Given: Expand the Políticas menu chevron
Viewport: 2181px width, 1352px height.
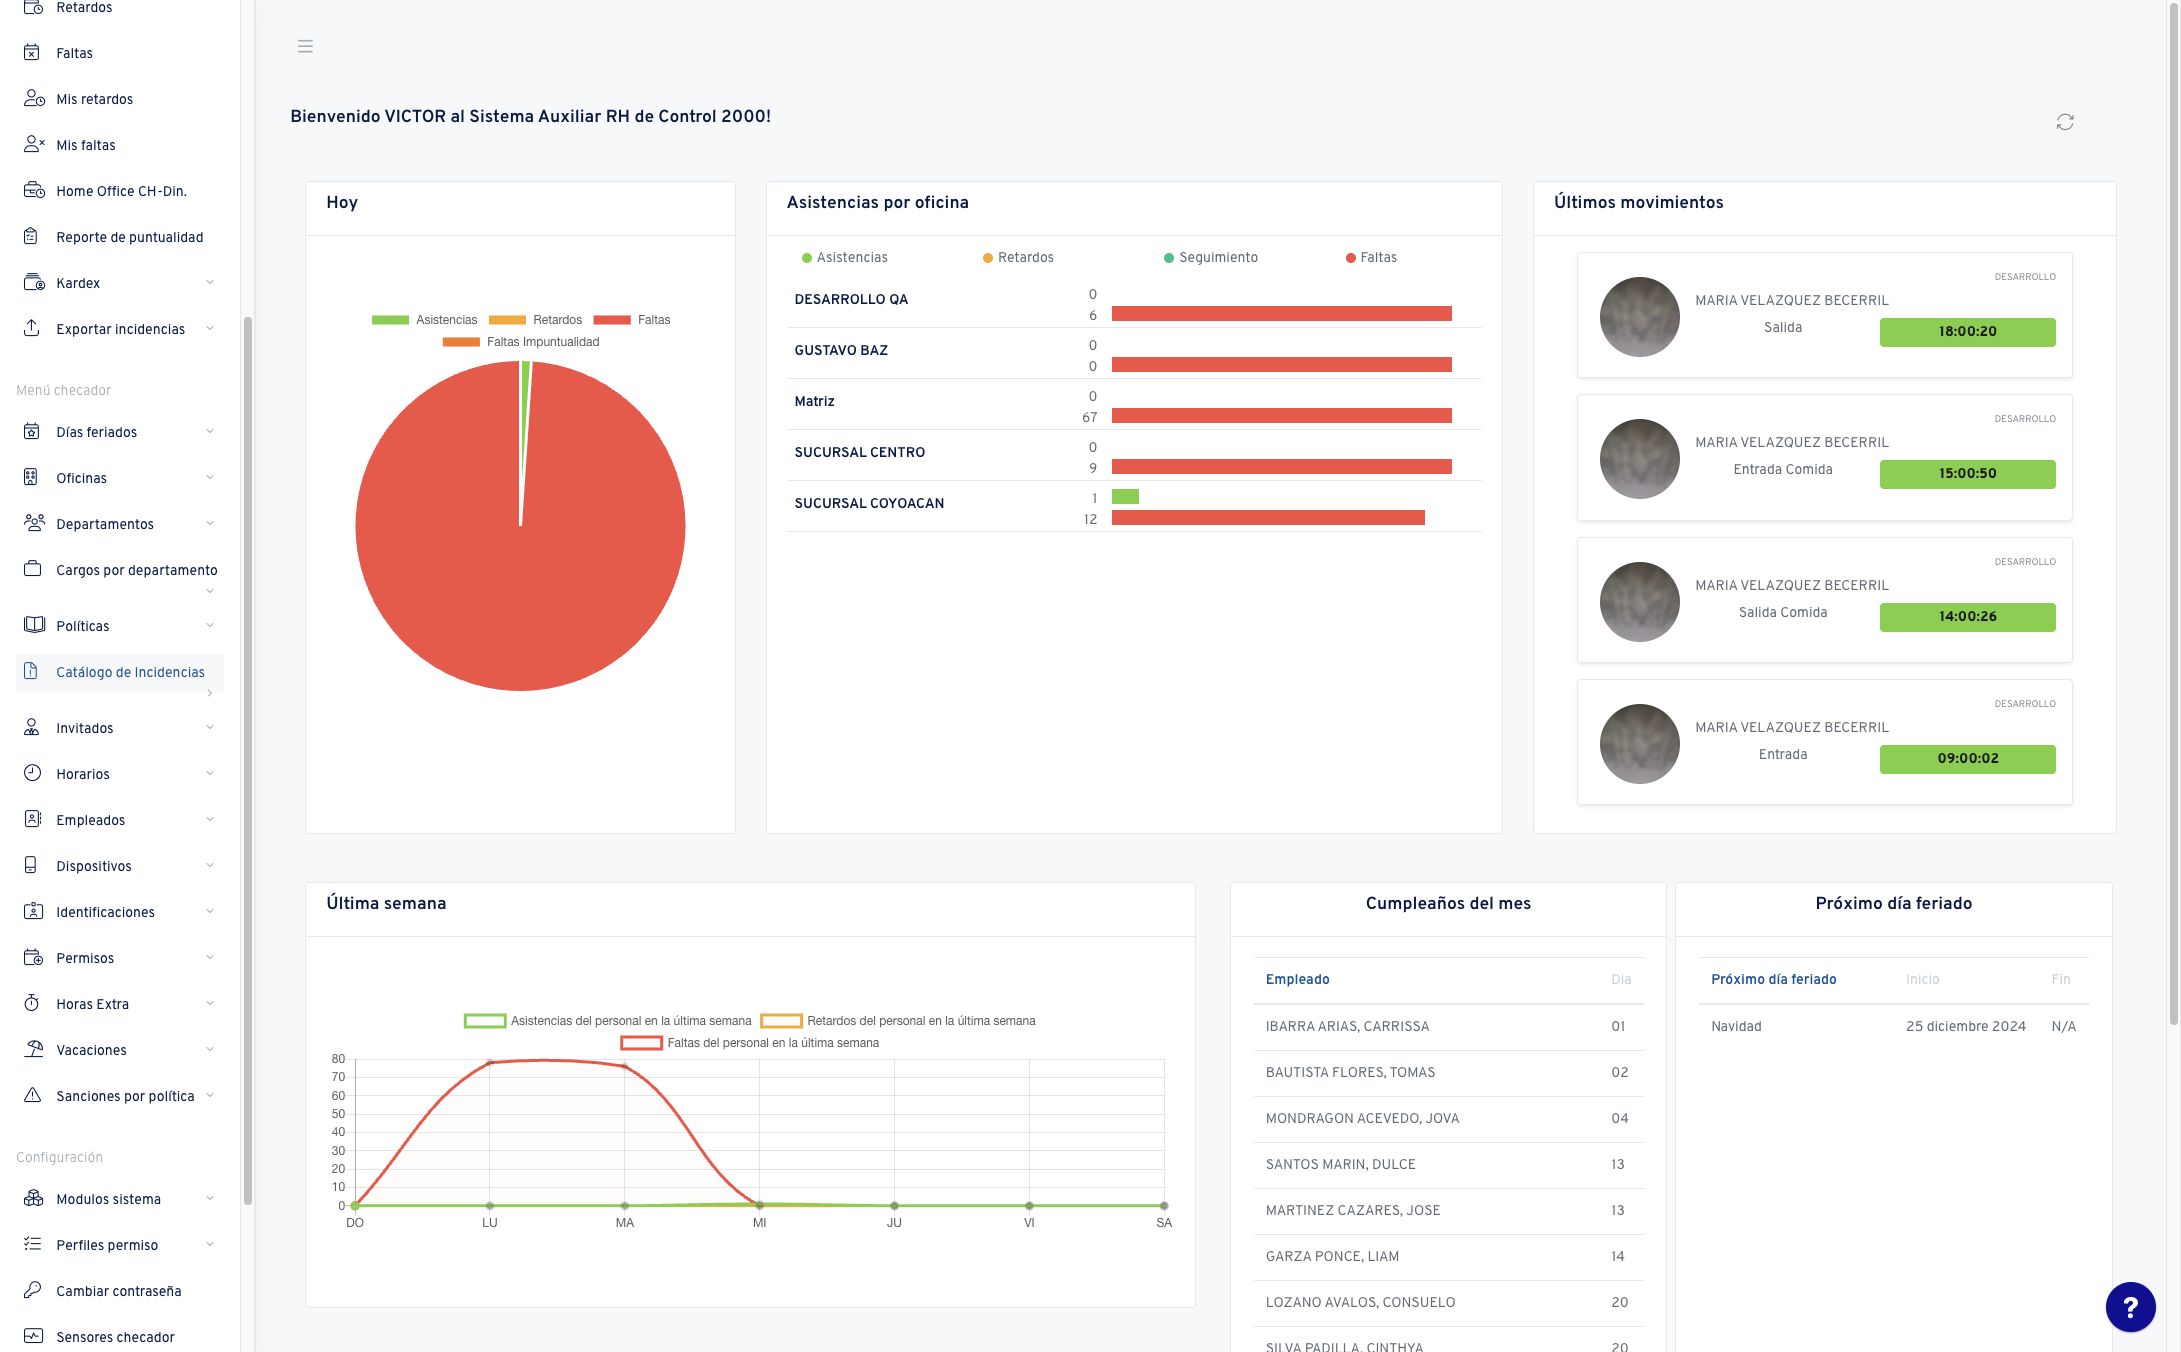Looking at the screenshot, I should 210,625.
